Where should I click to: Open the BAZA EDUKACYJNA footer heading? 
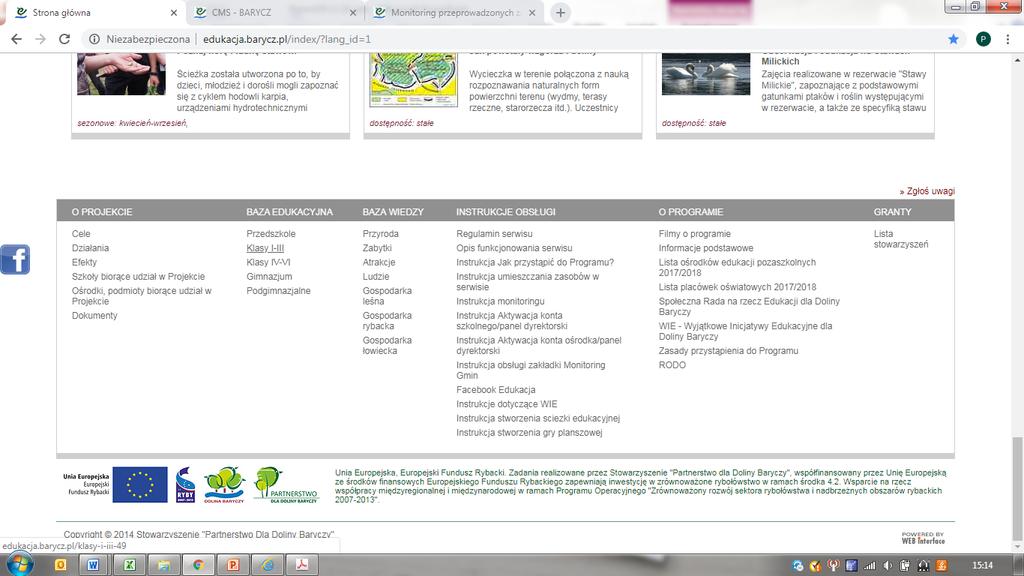pos(289,212)
